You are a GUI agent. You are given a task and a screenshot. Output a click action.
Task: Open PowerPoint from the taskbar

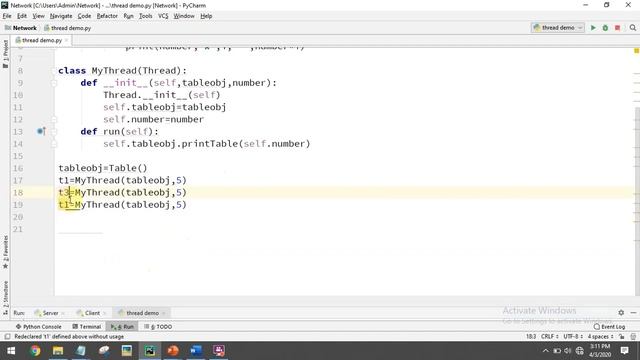click(173, 351)
